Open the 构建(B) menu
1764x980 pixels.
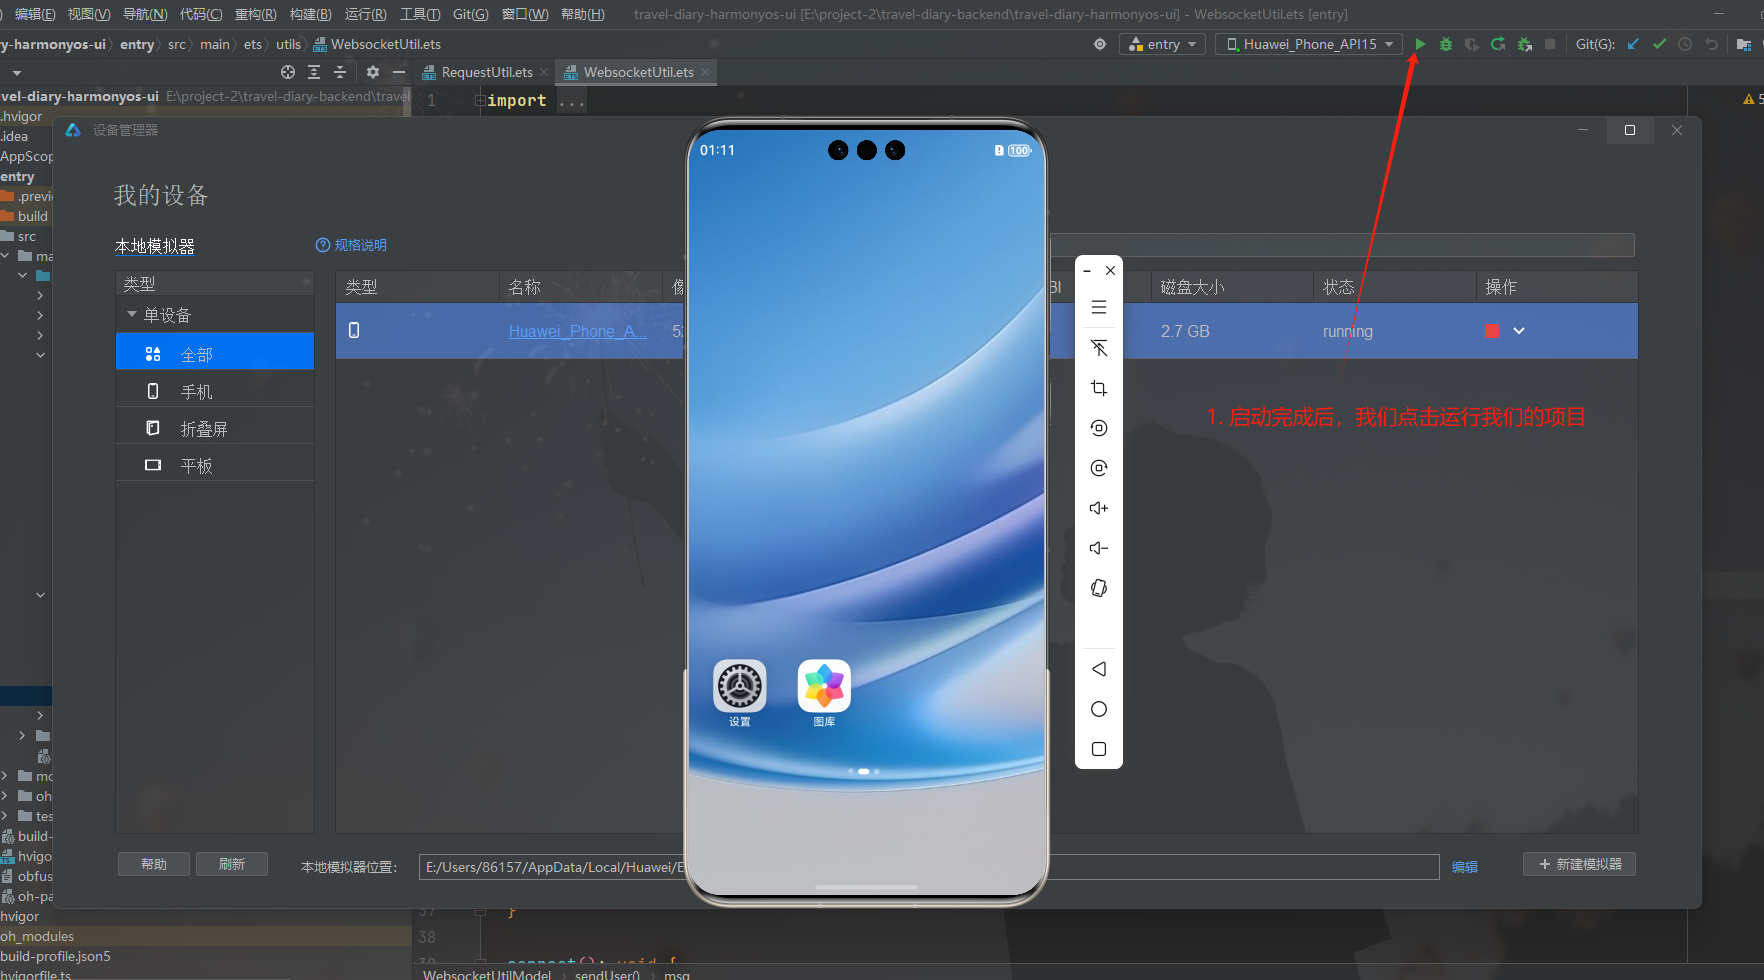310,14
